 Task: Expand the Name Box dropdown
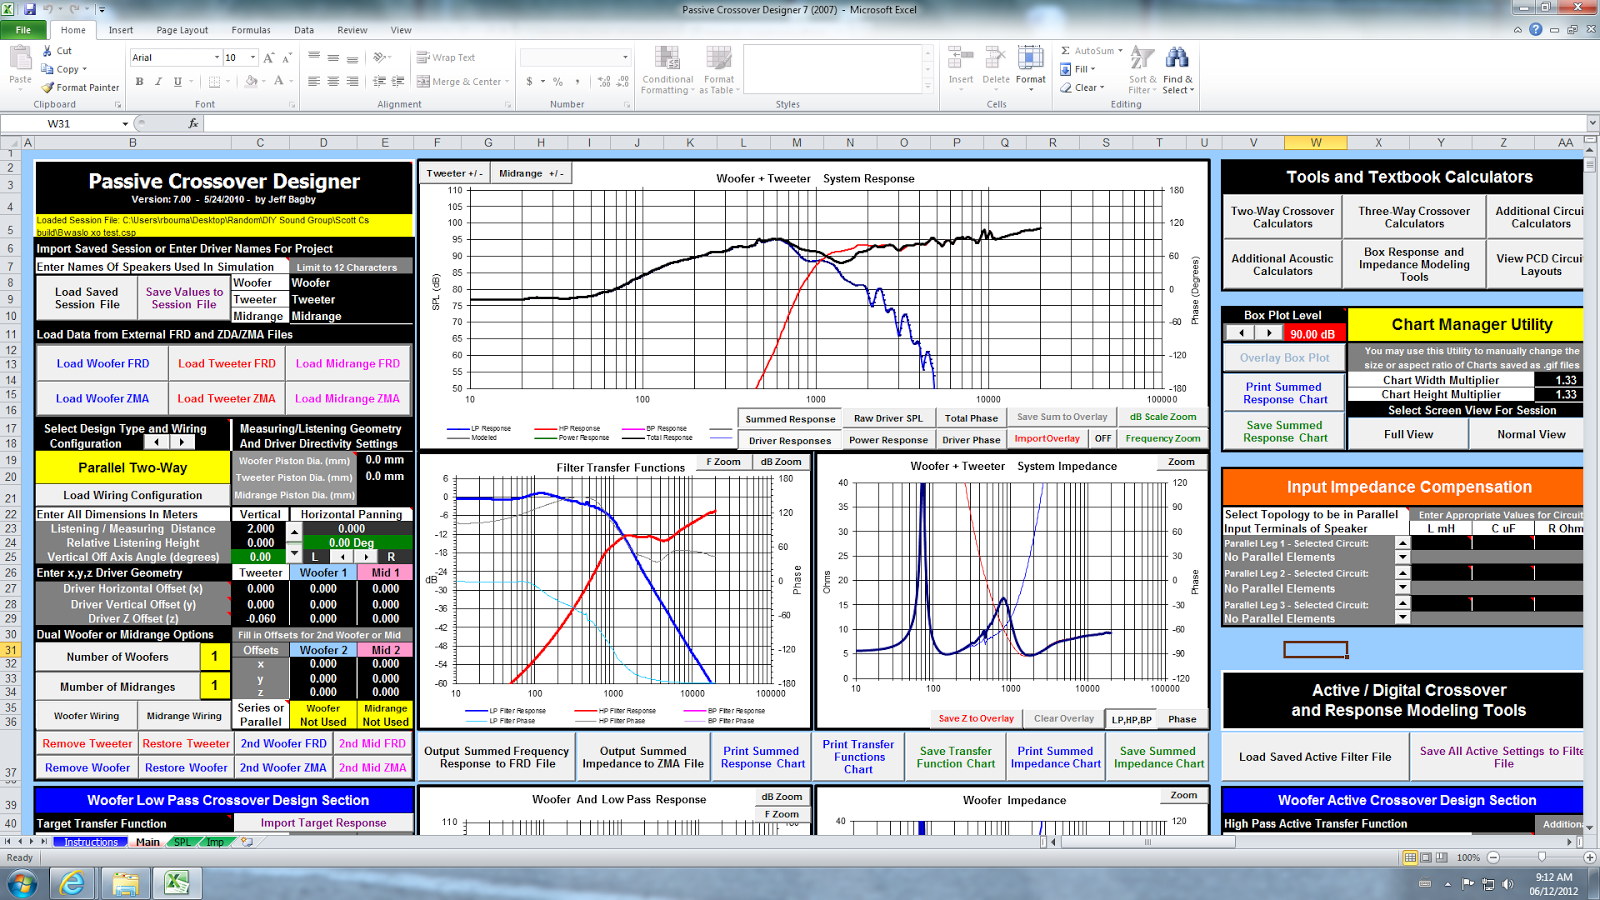tap(125, 124)
